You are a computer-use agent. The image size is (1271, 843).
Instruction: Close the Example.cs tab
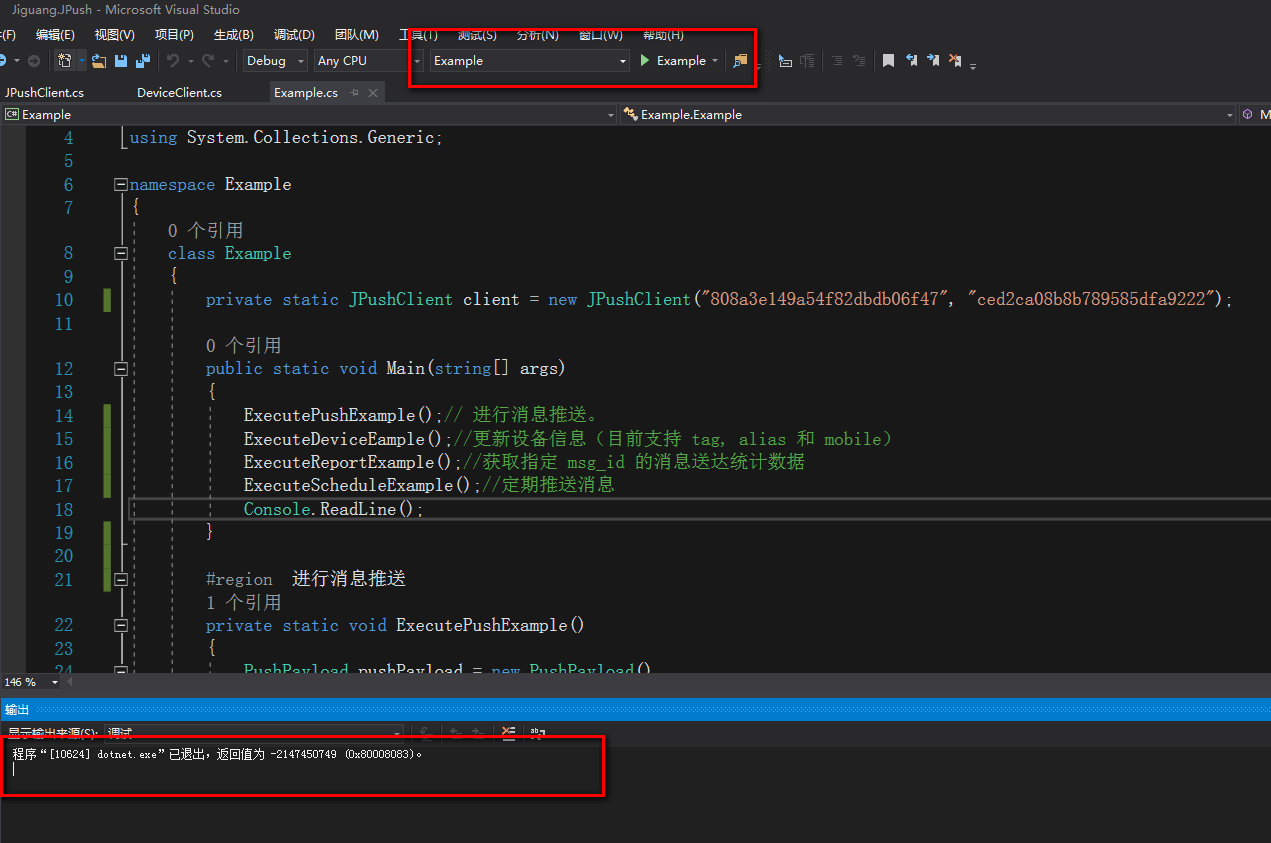[x=373, y=93]
